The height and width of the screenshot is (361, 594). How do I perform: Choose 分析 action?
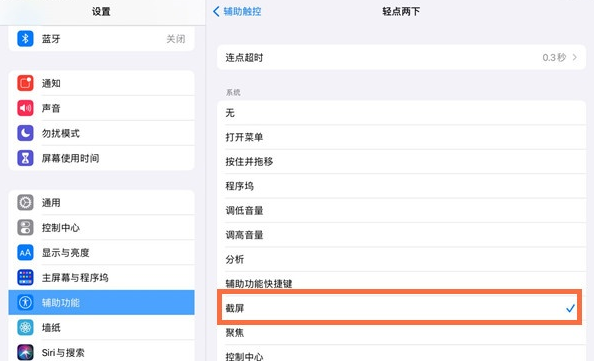402,259
